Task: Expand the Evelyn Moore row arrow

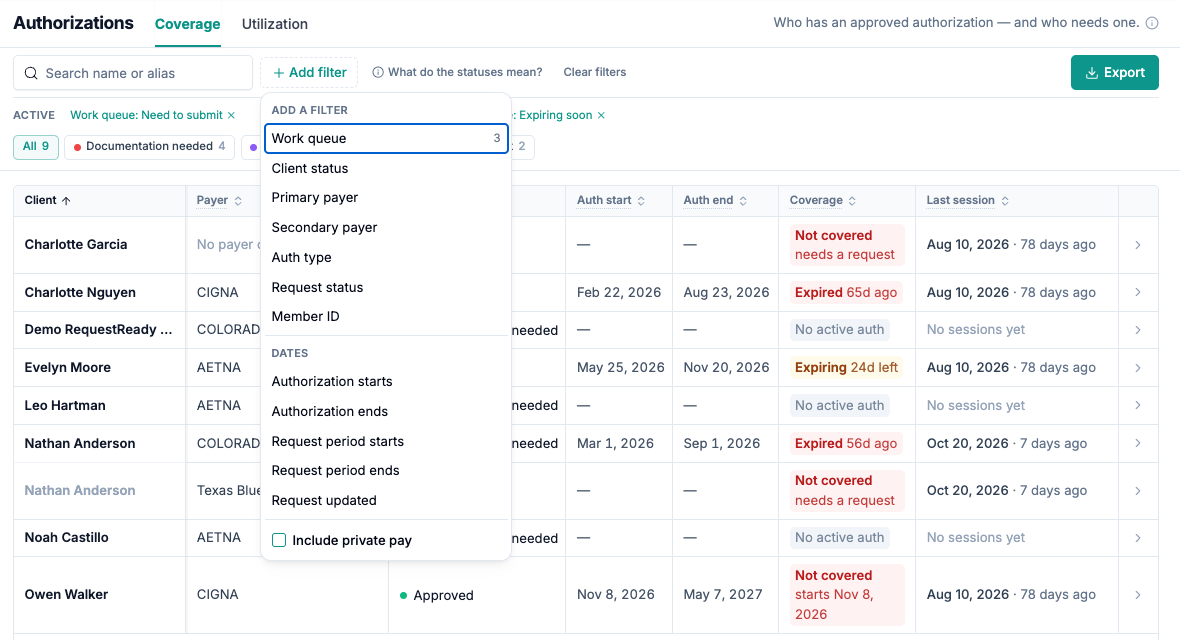Action: point(1138,367)
